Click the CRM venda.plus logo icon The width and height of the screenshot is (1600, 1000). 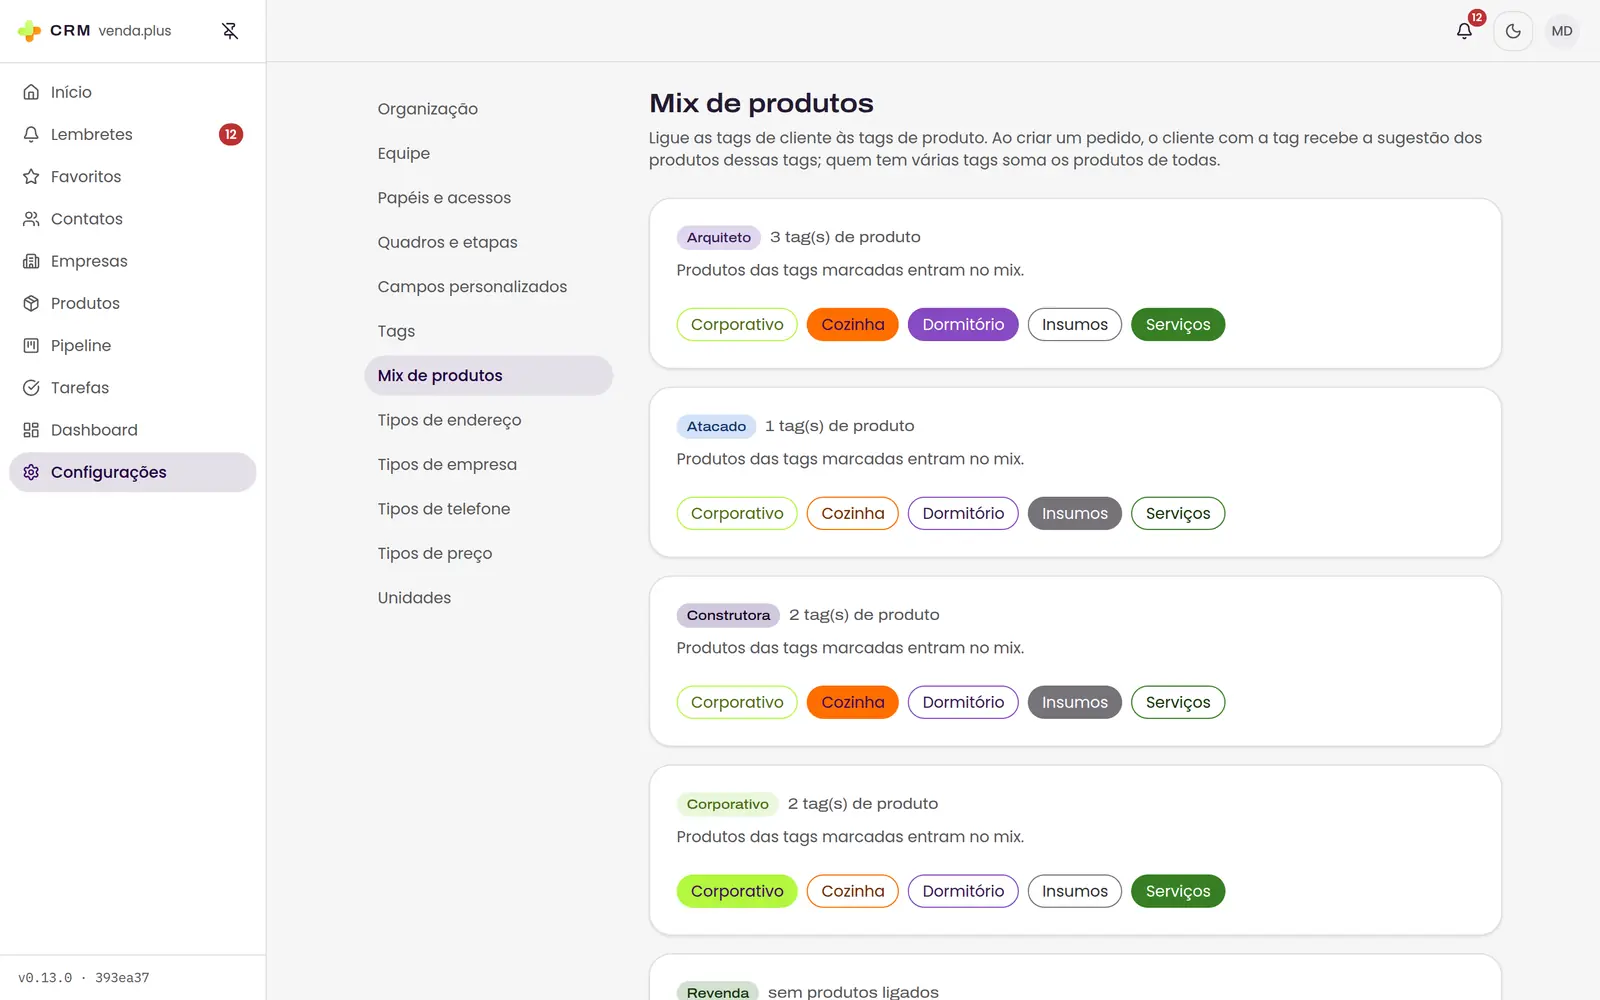point(30,31)
